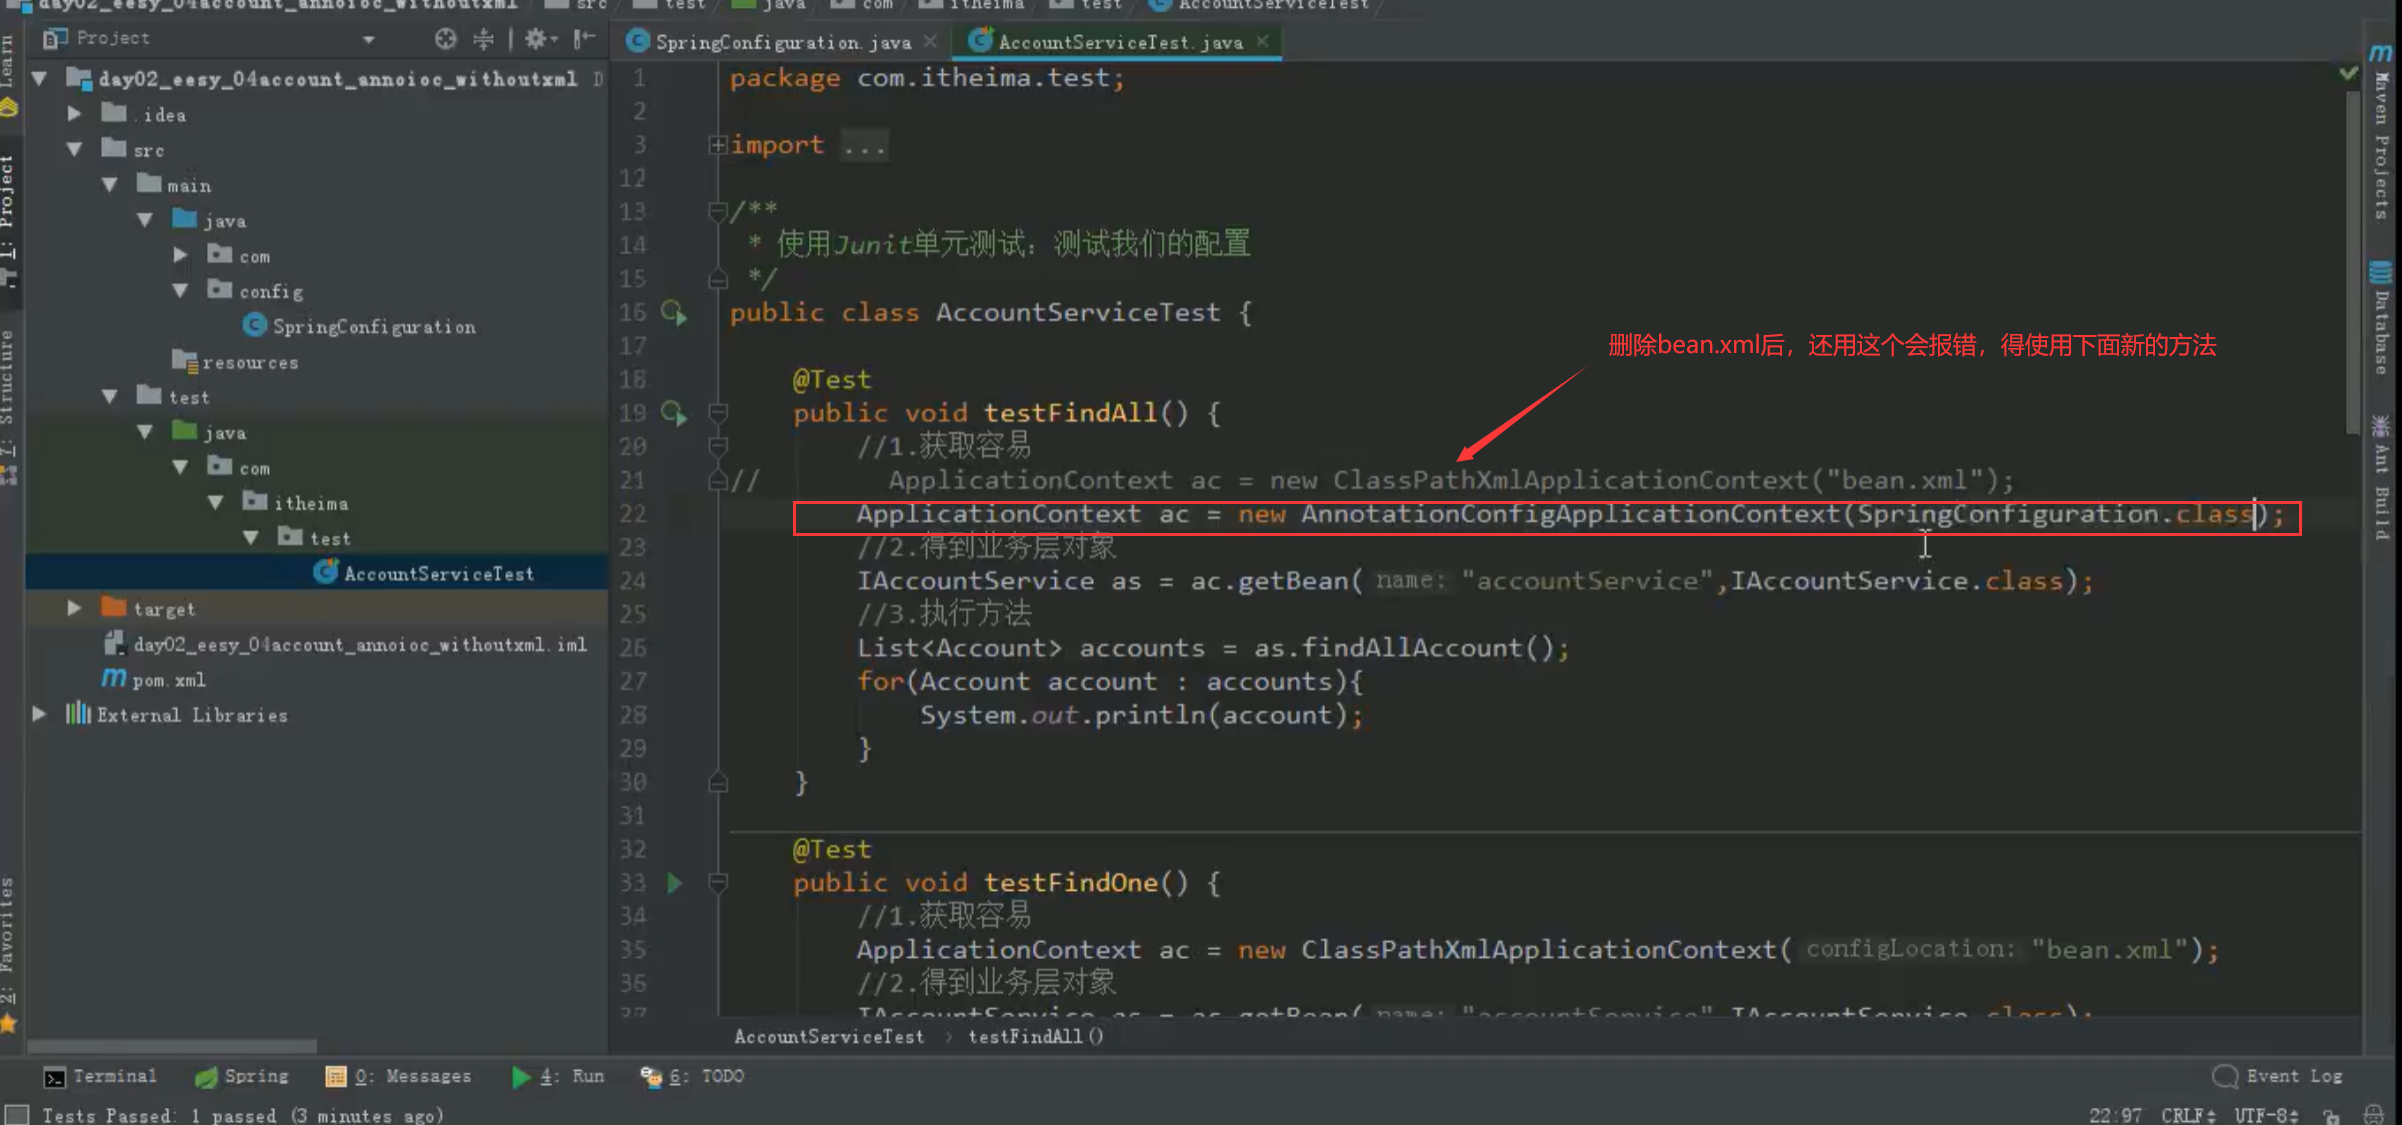Click testFindAll in the breadcrumb bar
Screen dimensions: 2402x1125
click(1034, 1036)
